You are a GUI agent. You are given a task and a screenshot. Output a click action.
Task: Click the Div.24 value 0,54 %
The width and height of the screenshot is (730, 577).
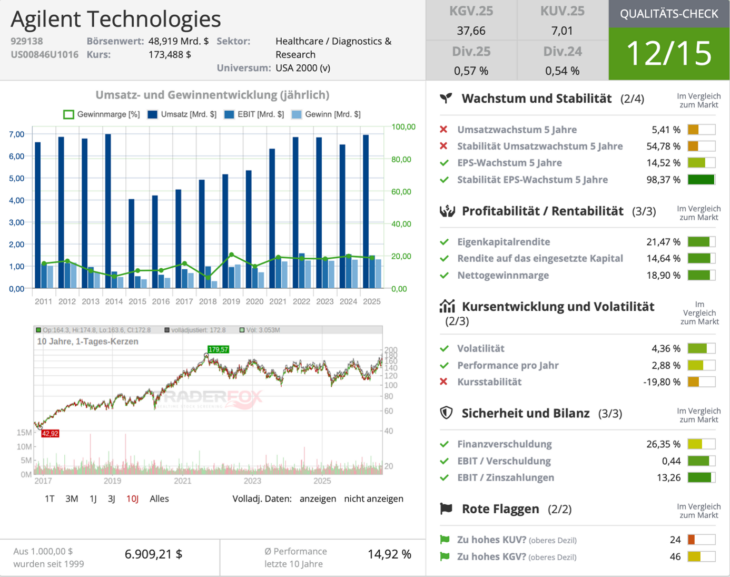coord(562,71)
